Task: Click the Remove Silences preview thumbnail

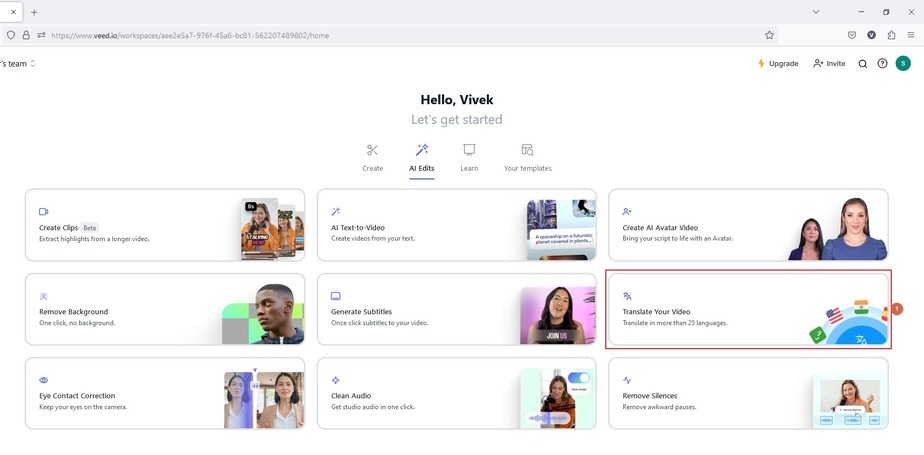Action: [x=850, y=403]
